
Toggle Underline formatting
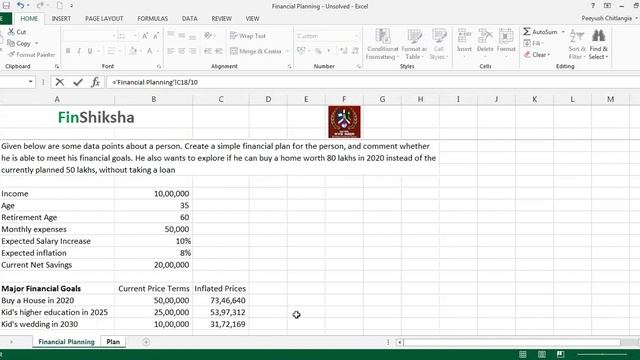click(x=89, y=51)
